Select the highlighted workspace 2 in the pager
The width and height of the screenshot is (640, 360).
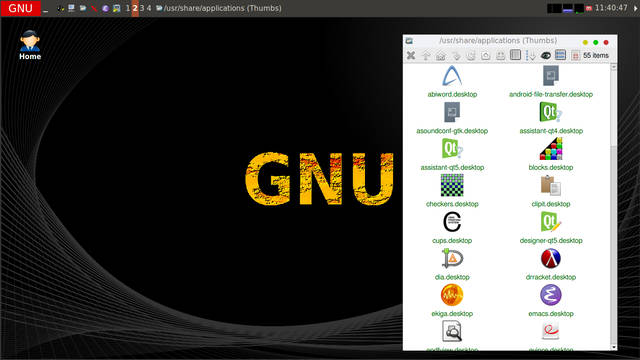coord(135,8)
